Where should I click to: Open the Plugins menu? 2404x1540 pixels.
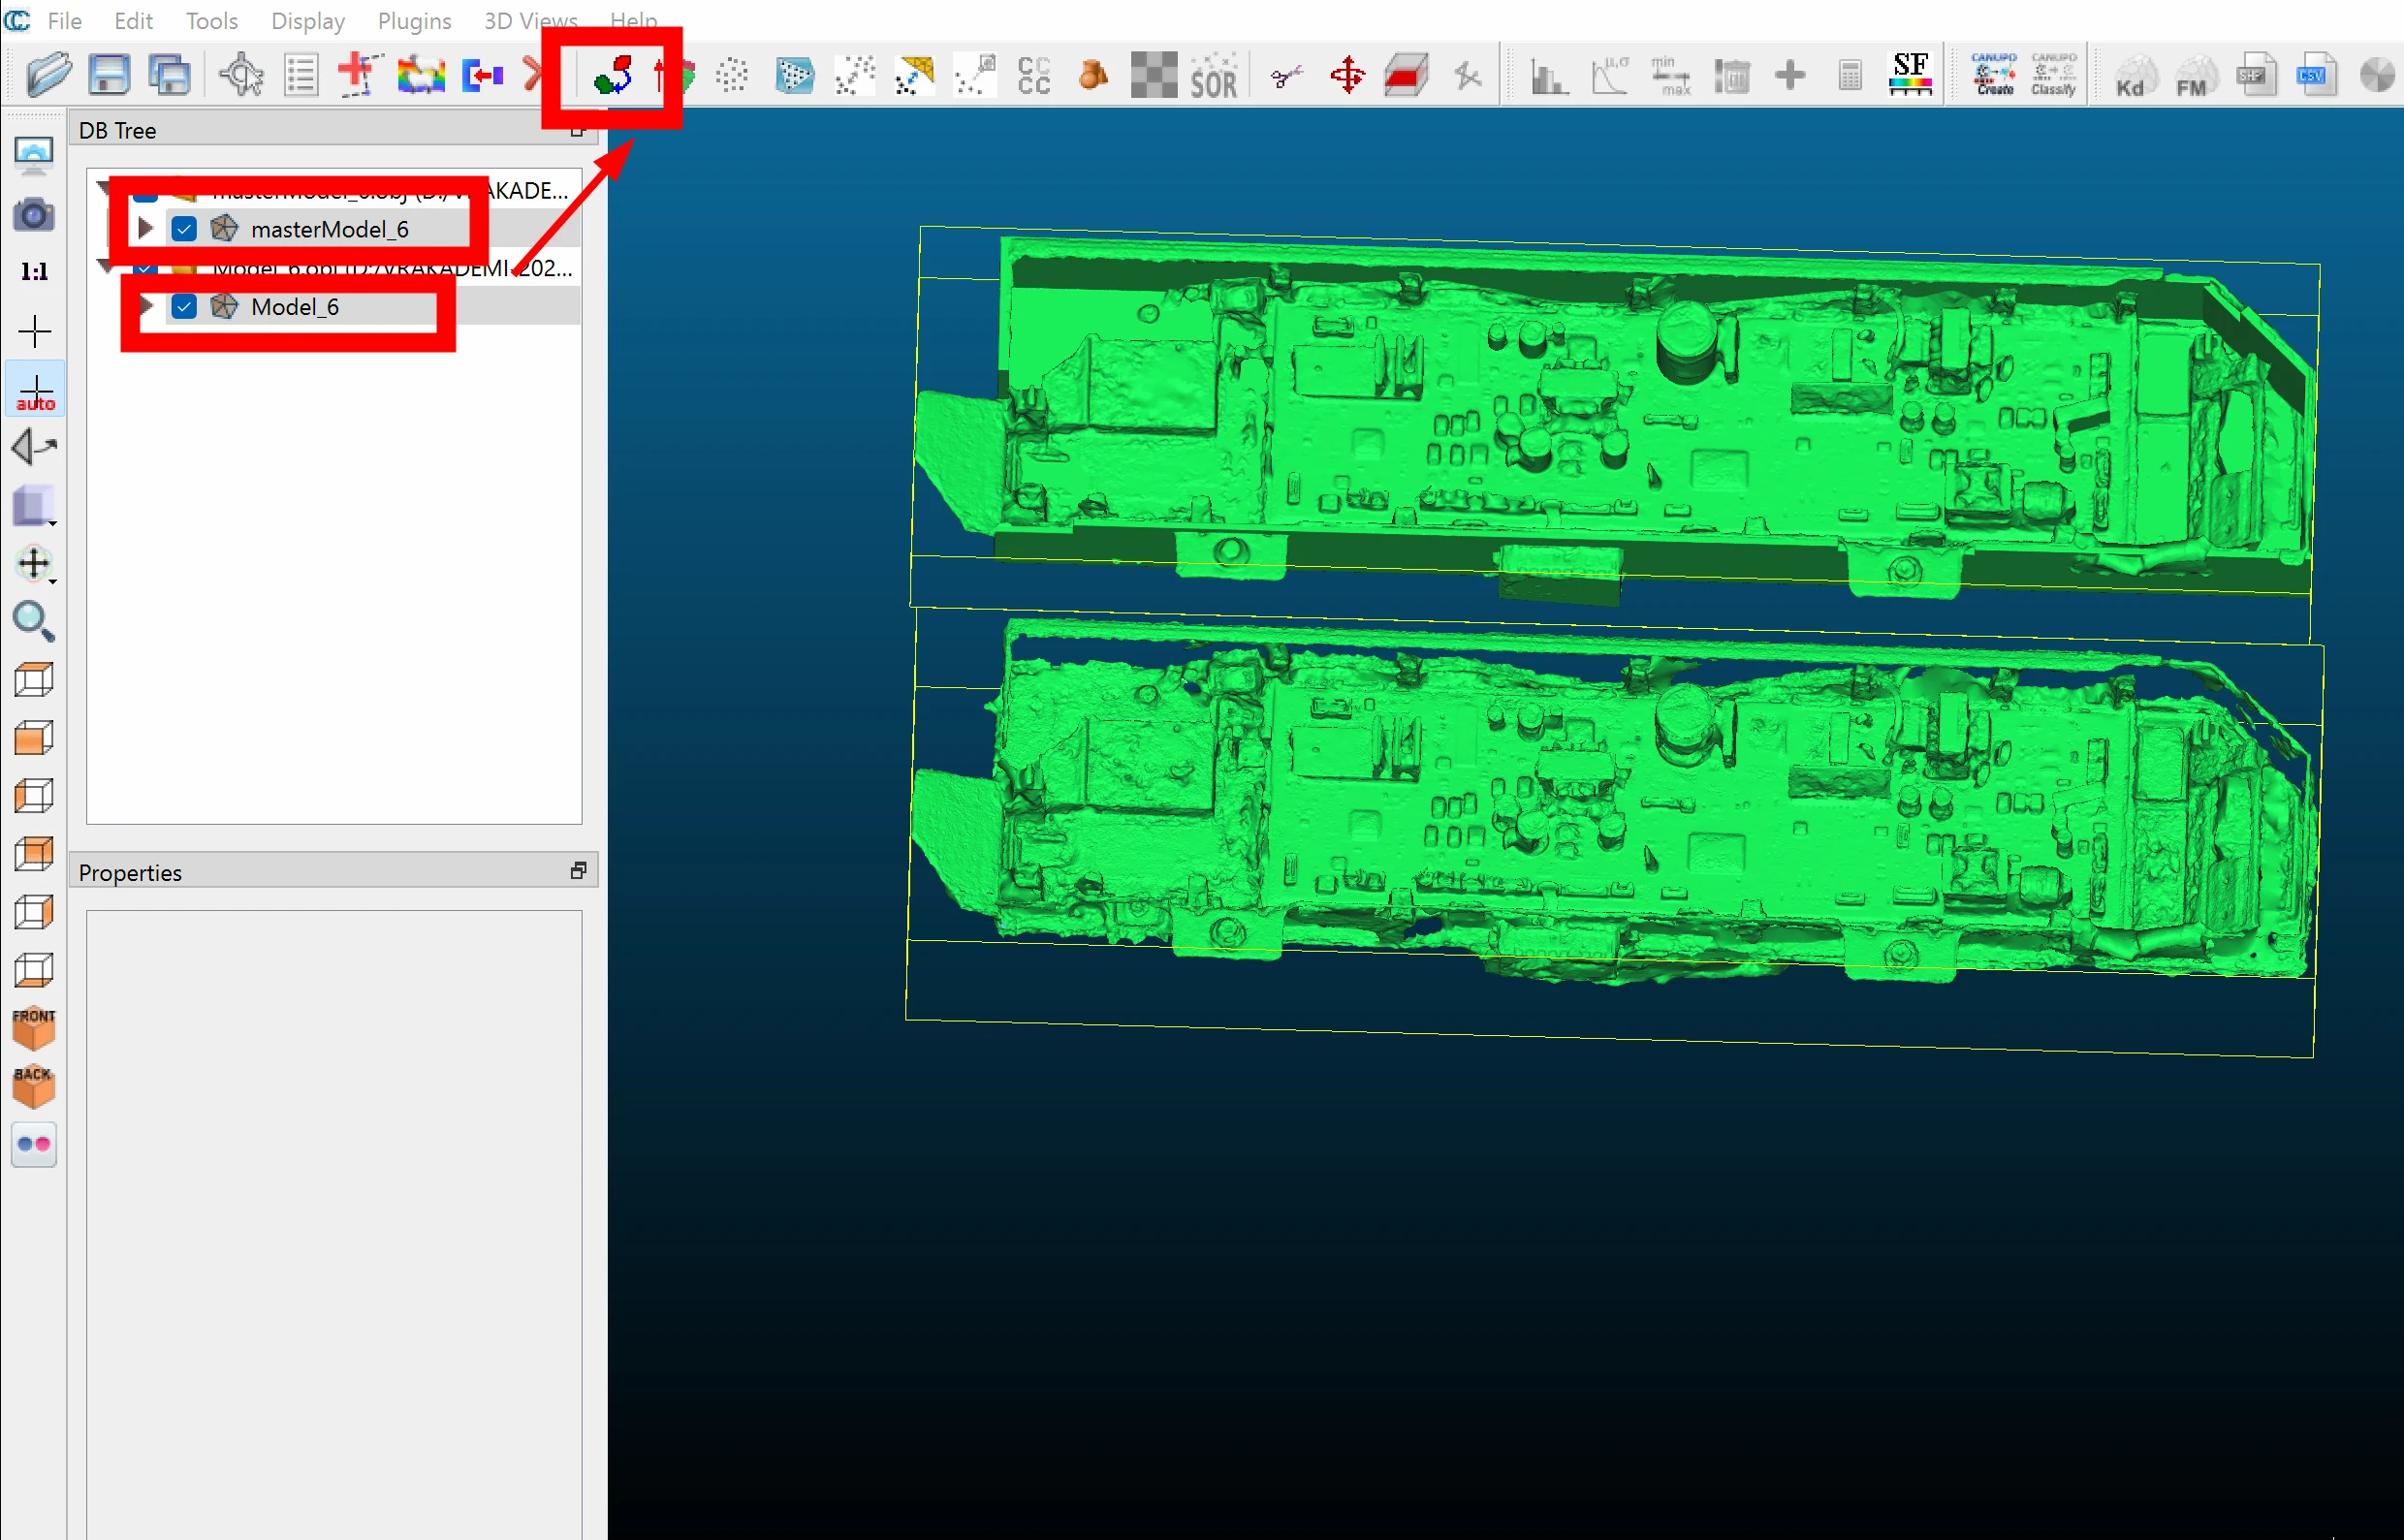point(414,21)
